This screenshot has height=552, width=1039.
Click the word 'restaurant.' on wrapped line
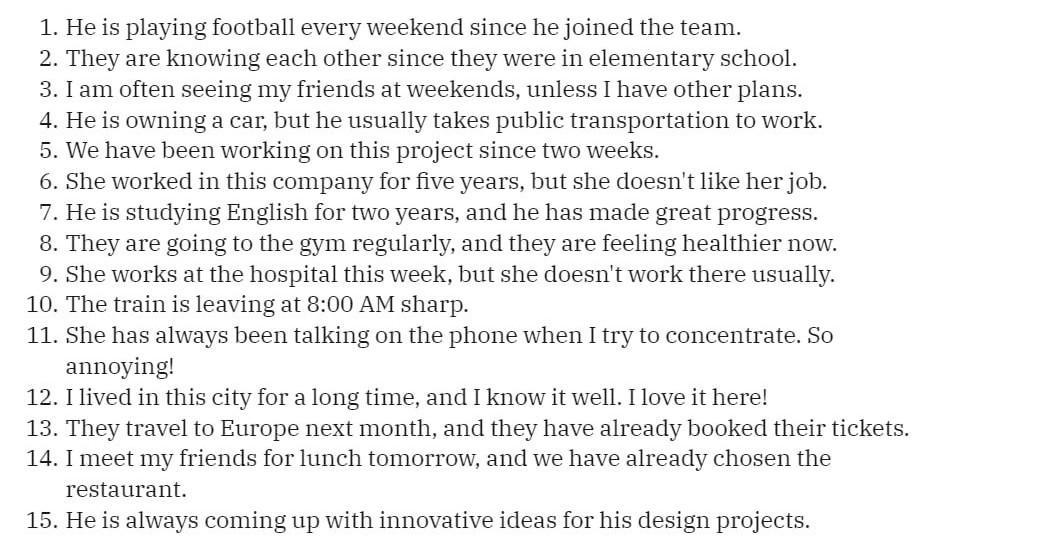pos(126,490)
